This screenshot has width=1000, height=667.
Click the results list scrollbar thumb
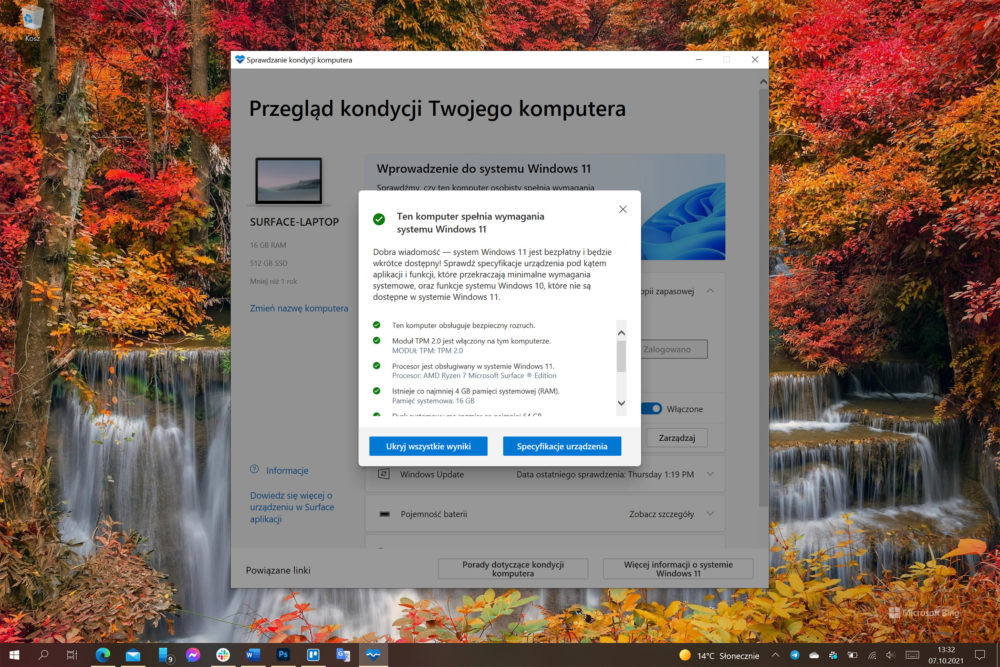pos(621,356)
